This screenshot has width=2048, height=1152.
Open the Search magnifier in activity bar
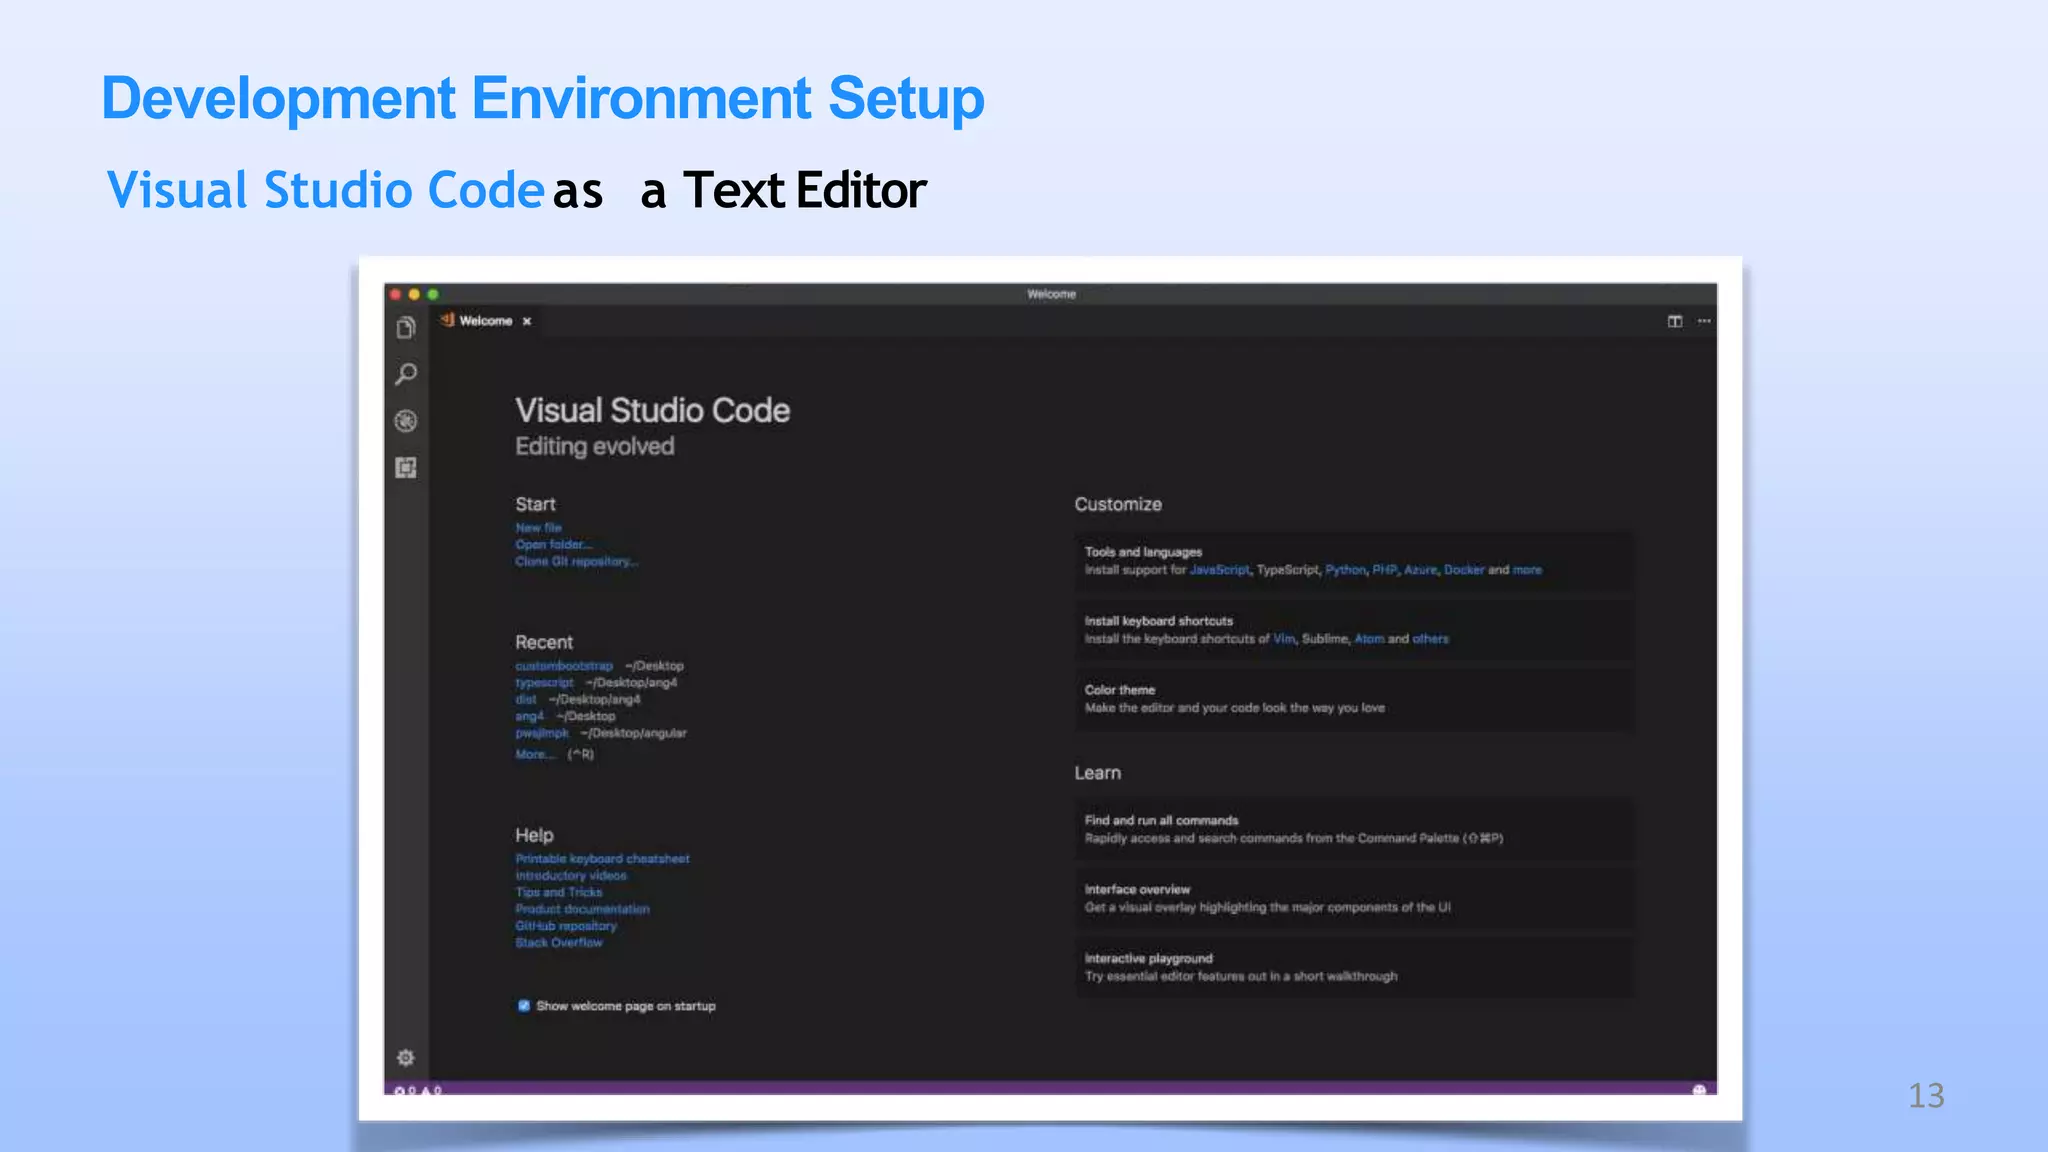click(405, 374)
